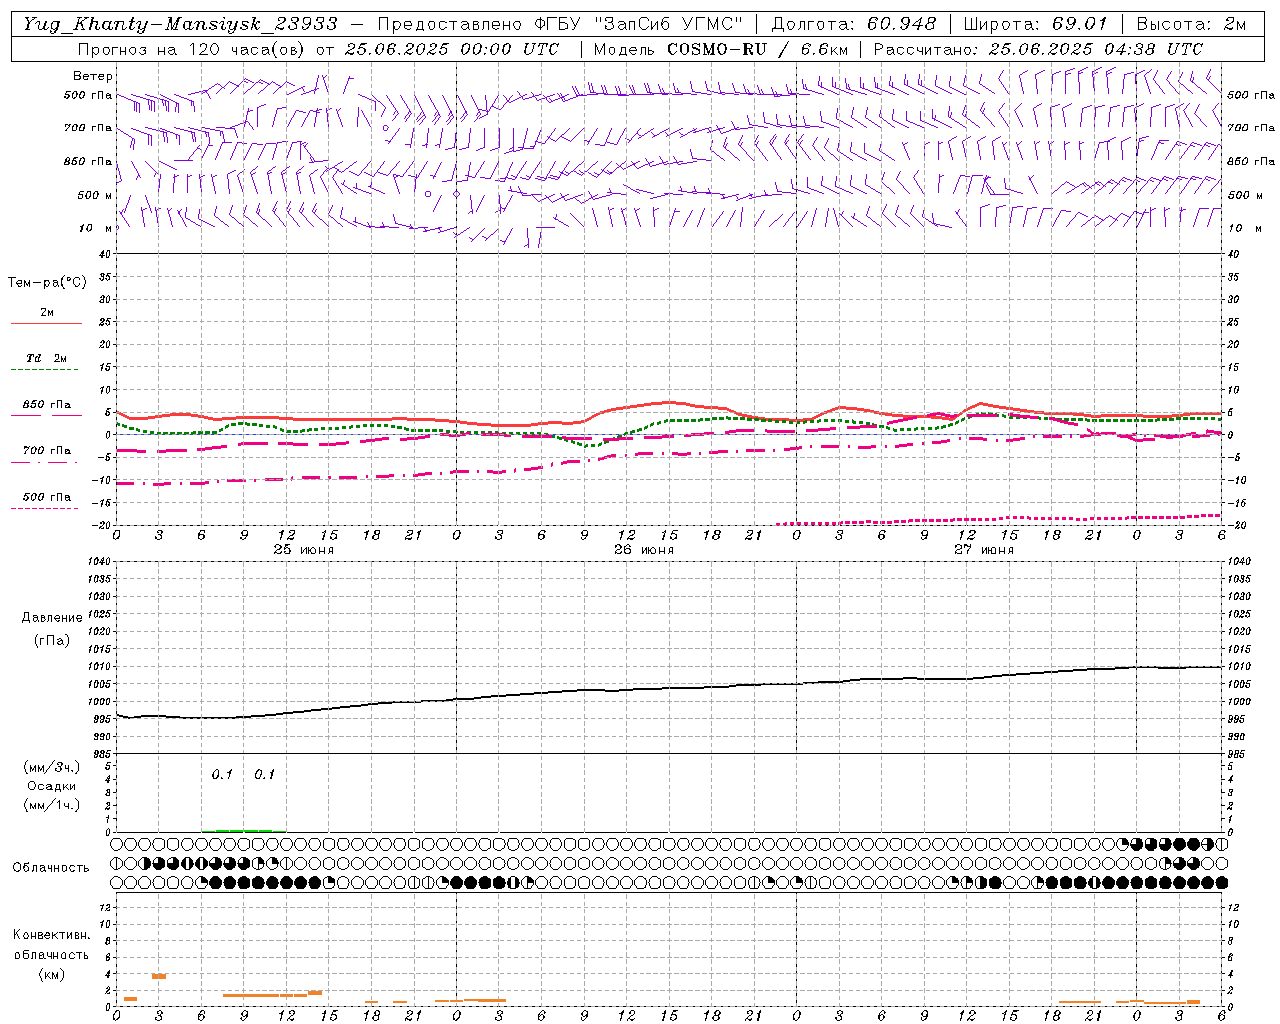Click the model label "COSMO-RU / 6.6км"
This screenshot has width=1280, height=1024.
757,49
